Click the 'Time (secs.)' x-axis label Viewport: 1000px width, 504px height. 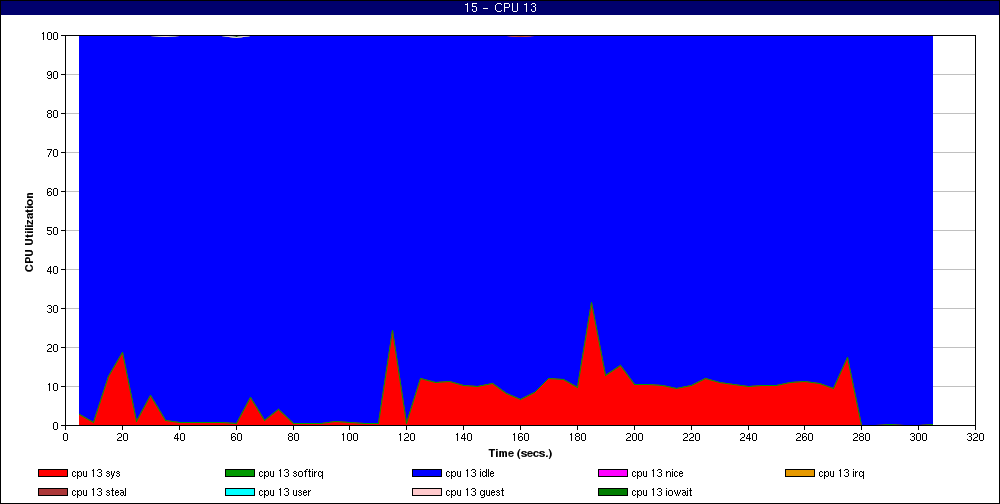520,454
